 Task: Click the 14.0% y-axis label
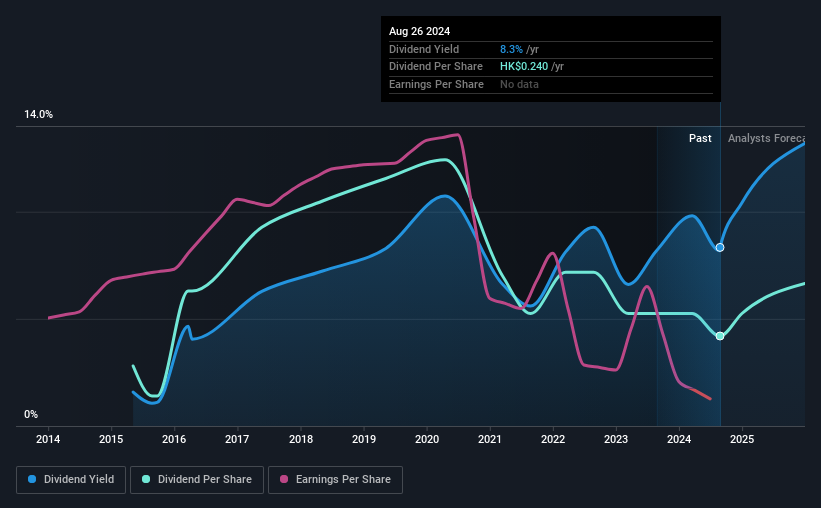click(38, 115)
